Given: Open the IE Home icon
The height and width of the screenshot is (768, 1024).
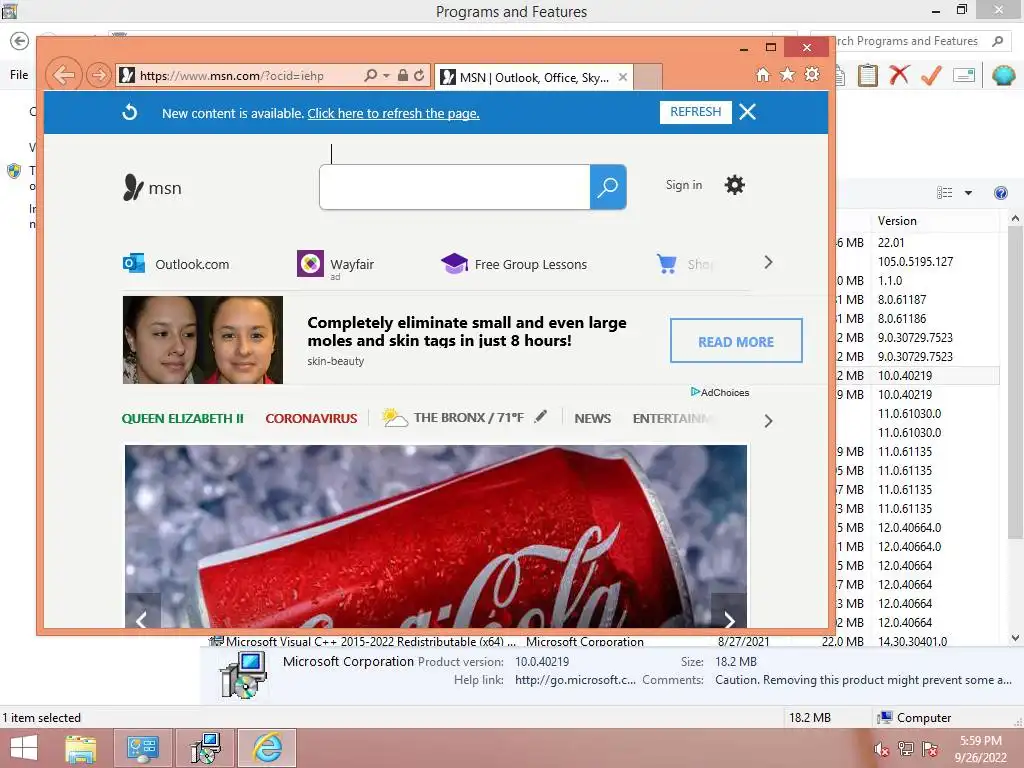Looking at the screenshot, I should pyautogui.click(x=763, y=74).
